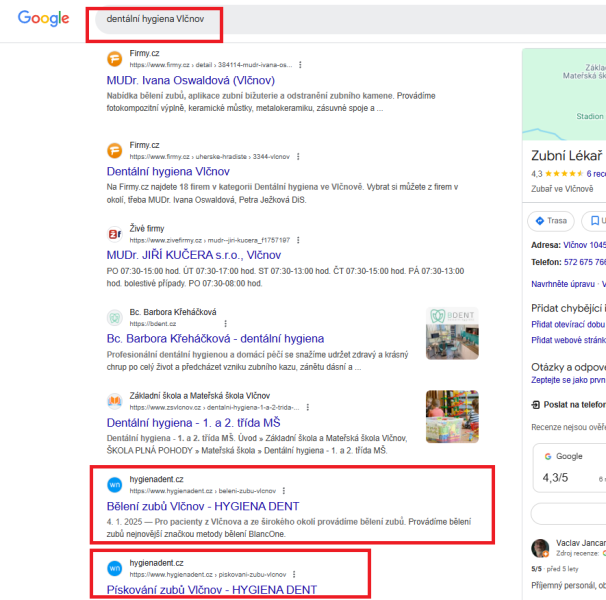Open three-dot menu for beleni-zubu-vlcnov result
The width and height of the screenshot is (606, 600).
(284, 491)
